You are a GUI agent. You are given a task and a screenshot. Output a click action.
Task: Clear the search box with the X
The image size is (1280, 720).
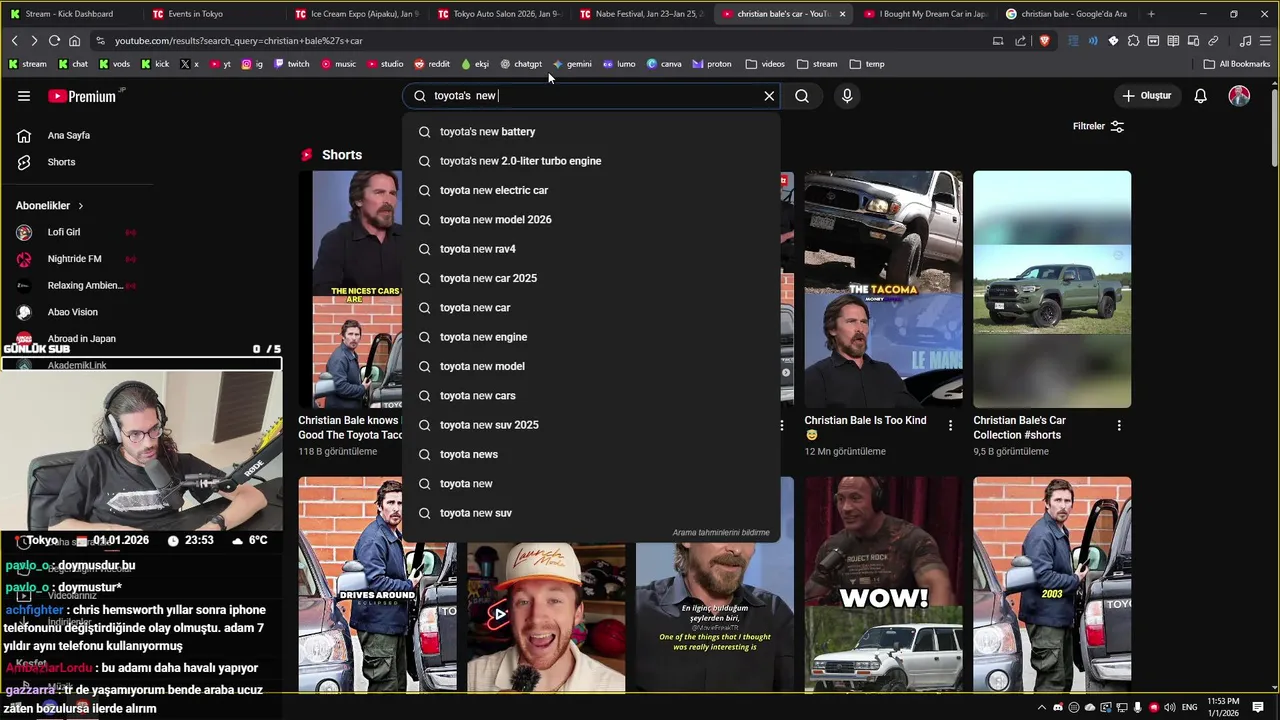click(x=769, y=96)
